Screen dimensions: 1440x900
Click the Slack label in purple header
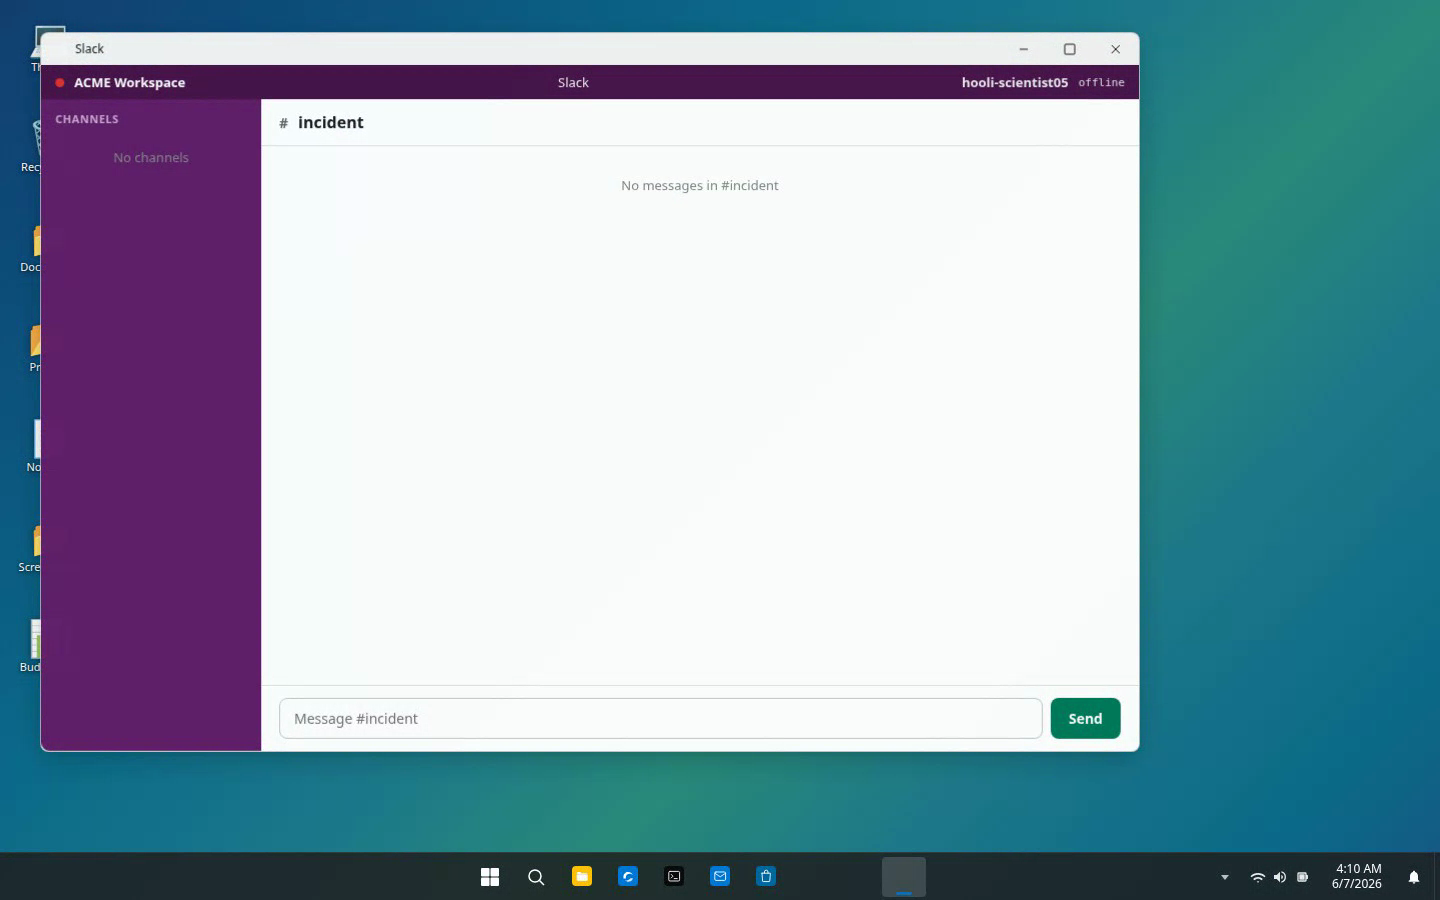click(573, 82)
